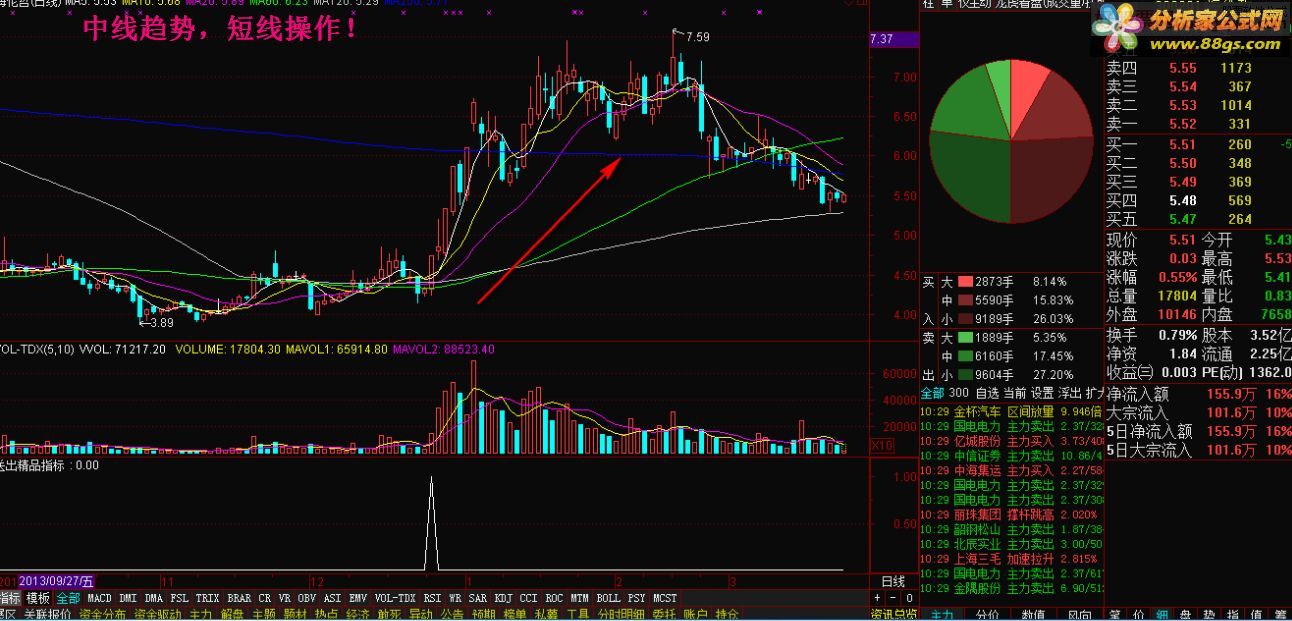The height and width of the screenshot is (621, 1292).
Task: Click the 买五 5.47 order row
Action: [x=1198, y=219]
